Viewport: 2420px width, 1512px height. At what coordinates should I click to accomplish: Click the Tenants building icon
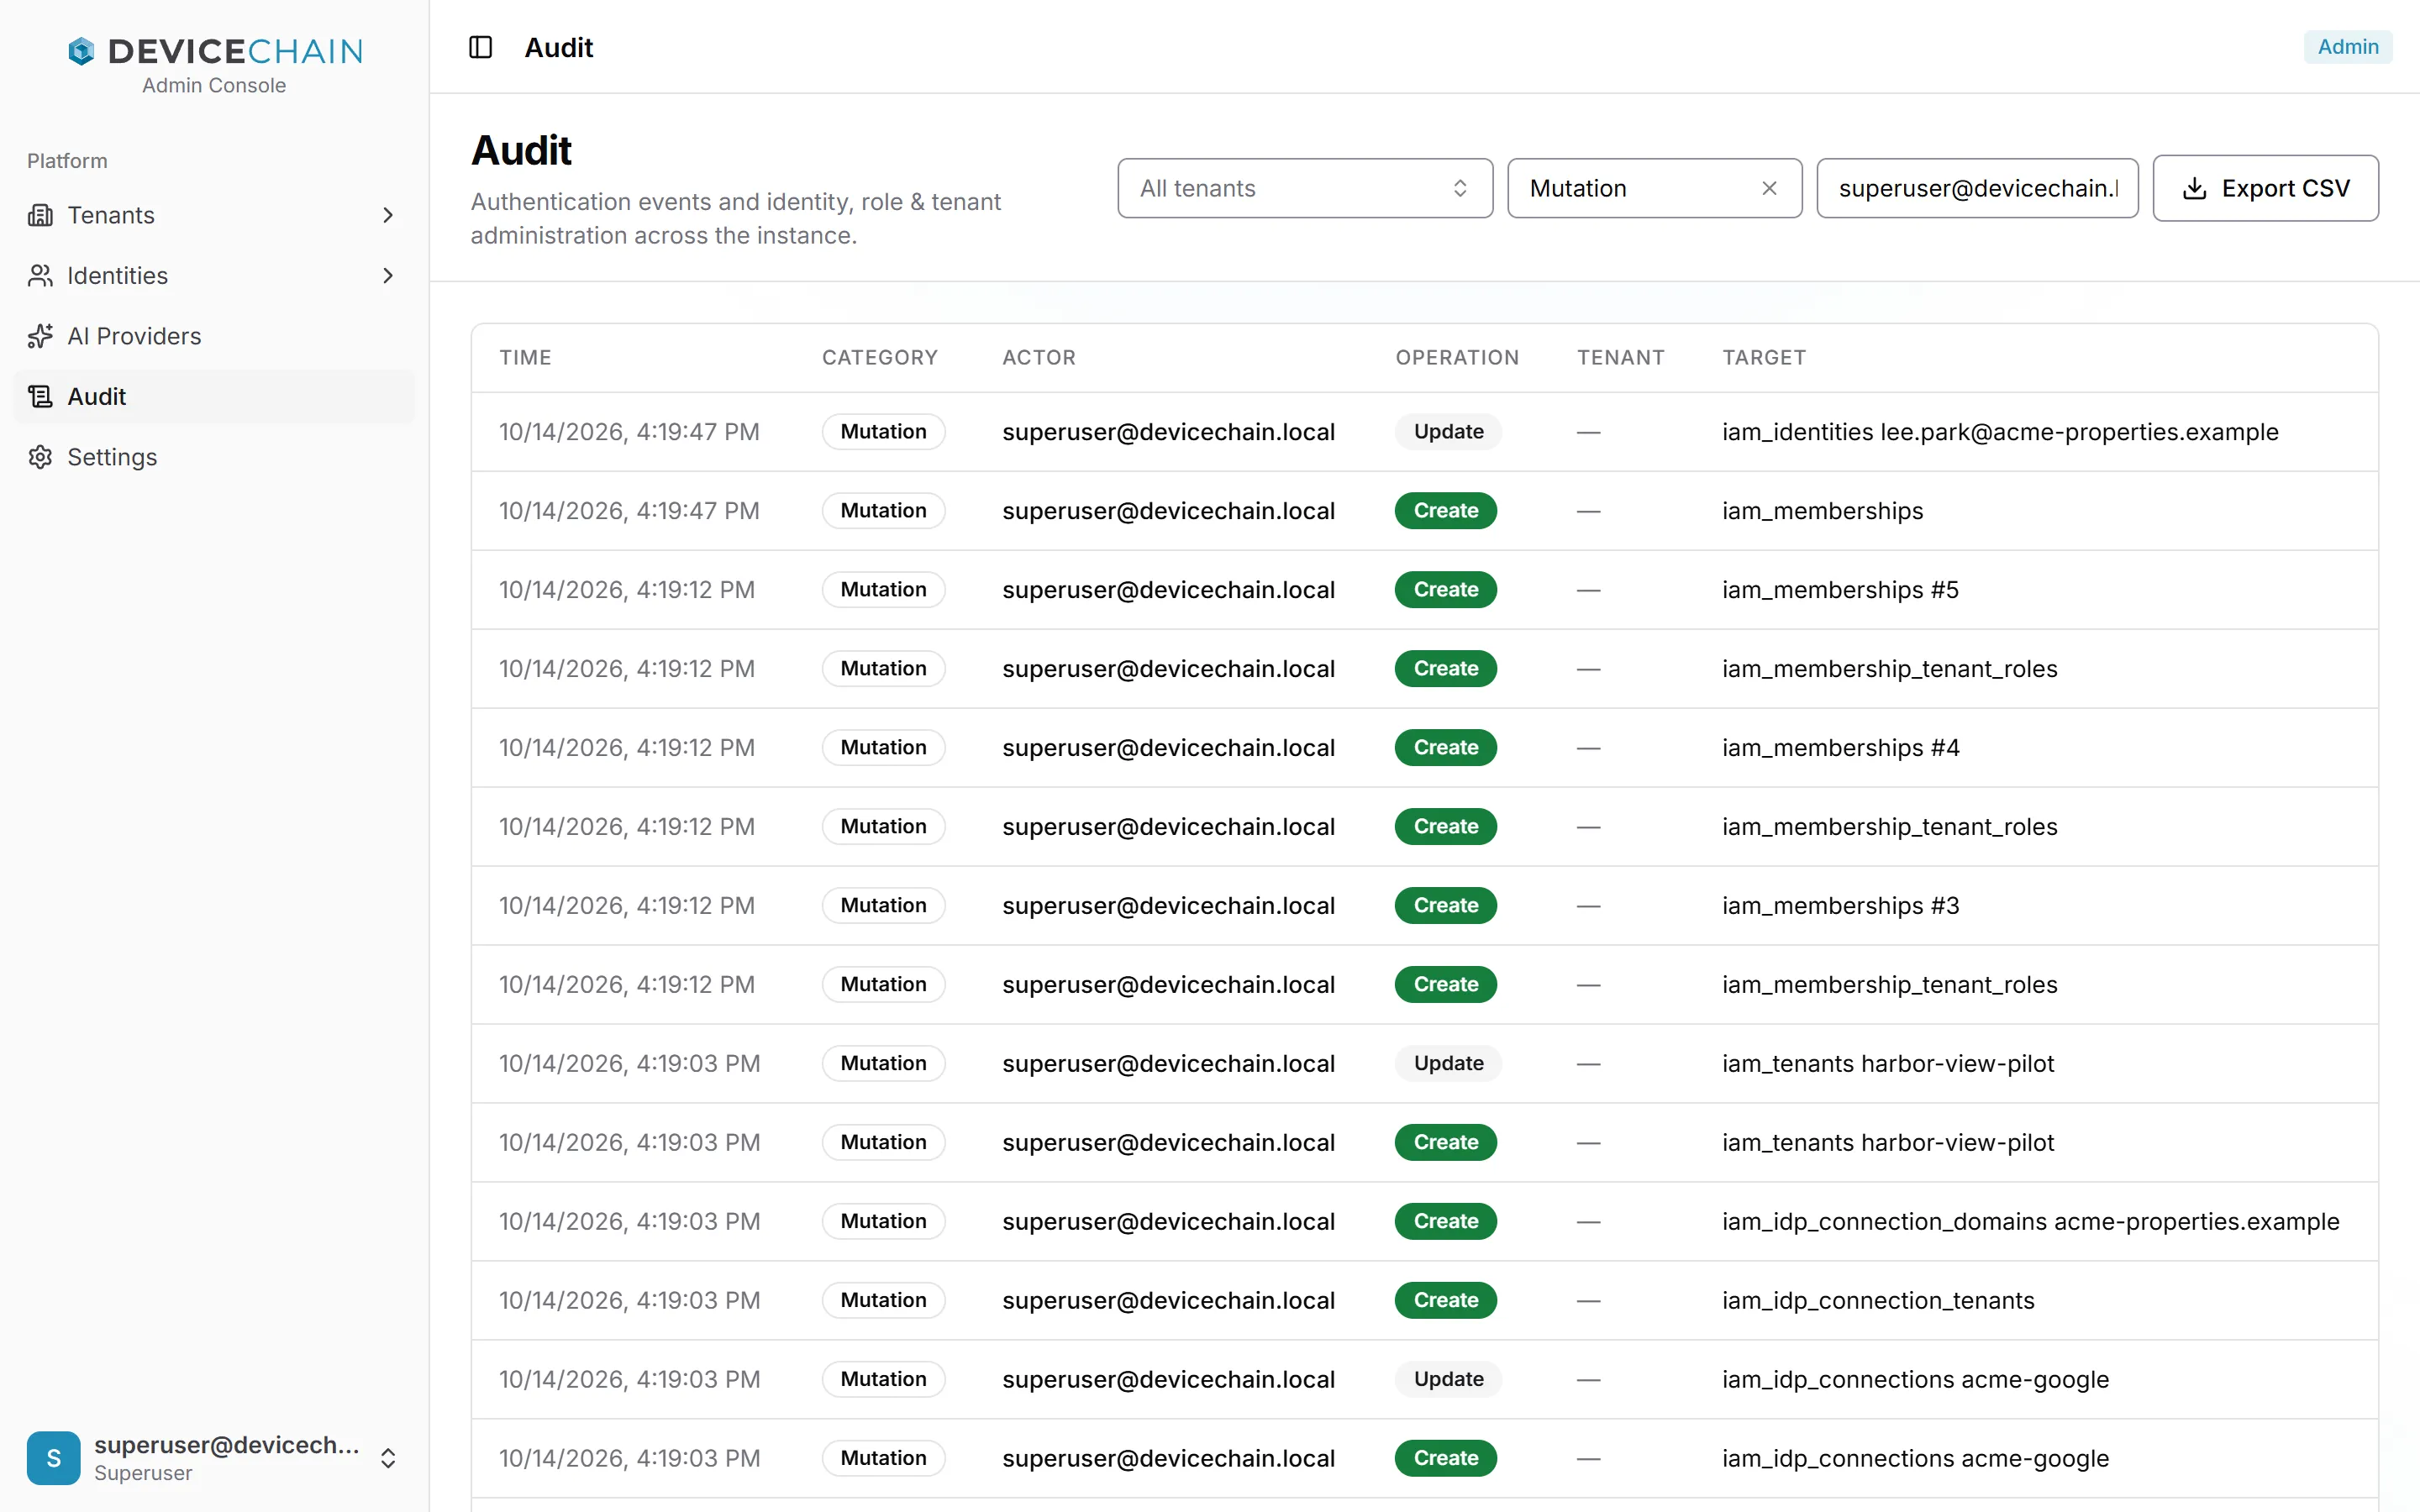[40, 215]
